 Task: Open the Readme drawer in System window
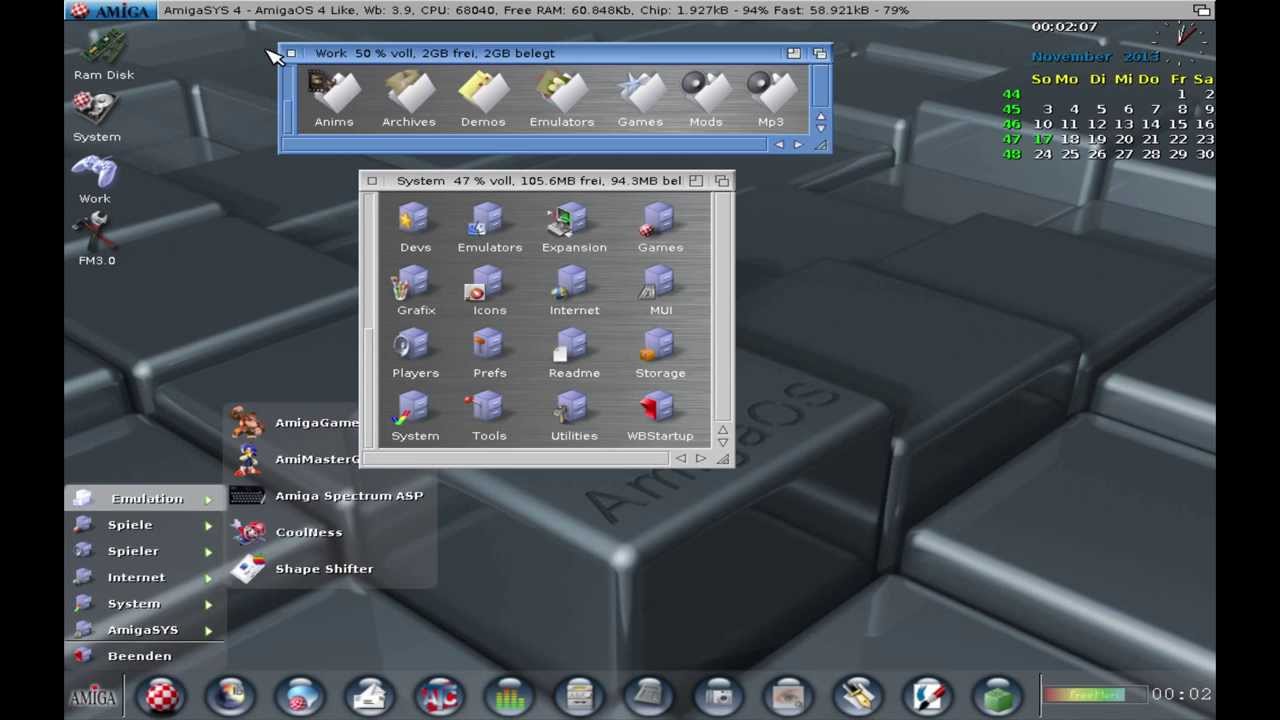coord(574,354)
